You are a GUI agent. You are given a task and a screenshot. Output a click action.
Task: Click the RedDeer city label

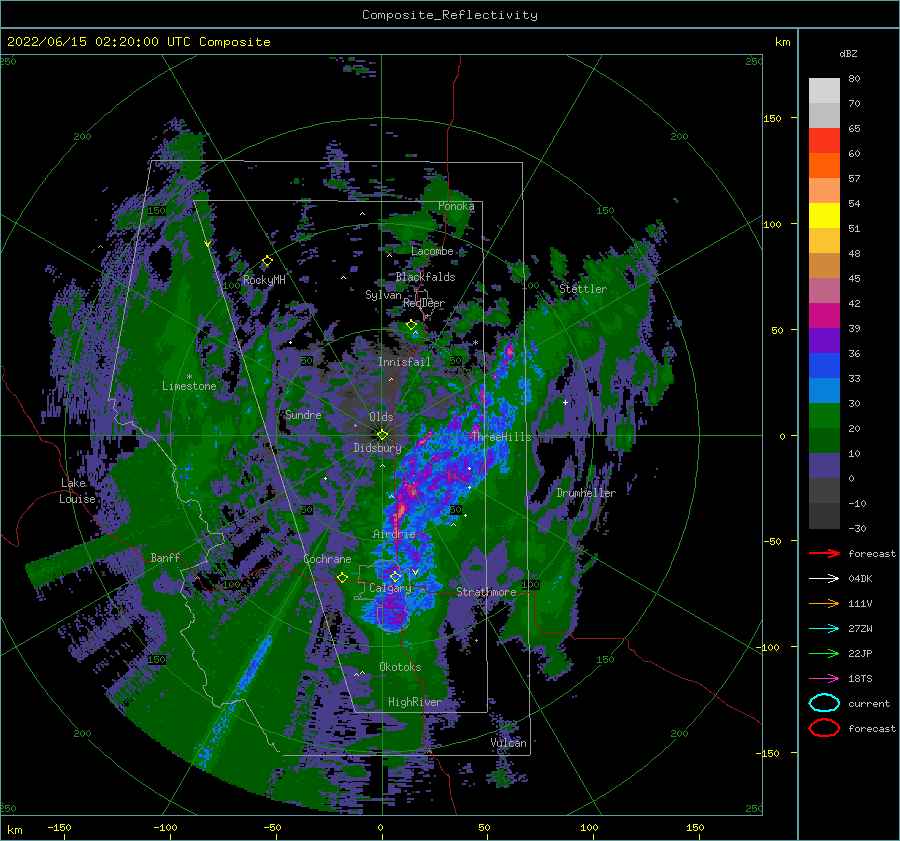point(424,303)
